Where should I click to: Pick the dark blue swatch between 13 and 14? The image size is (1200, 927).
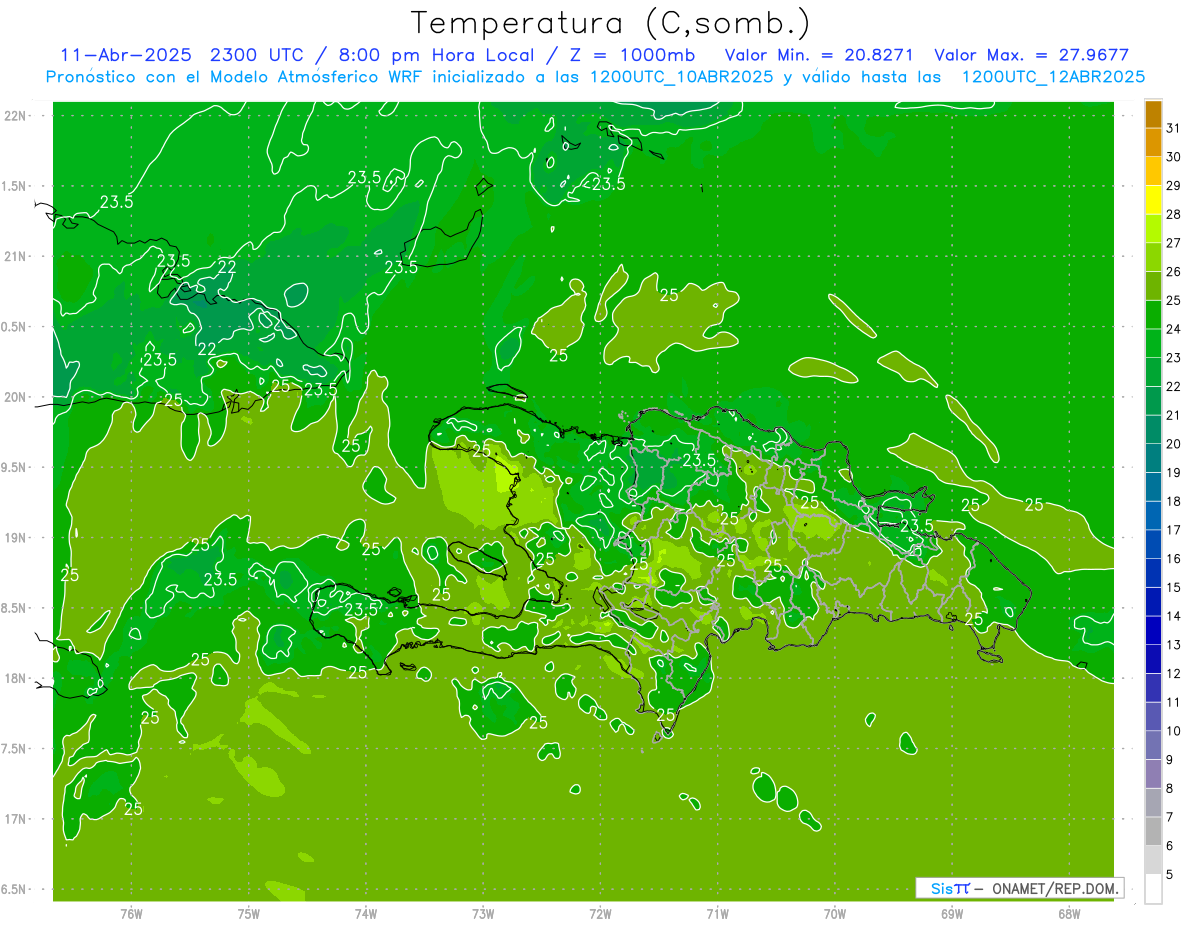click(1153, 630)
